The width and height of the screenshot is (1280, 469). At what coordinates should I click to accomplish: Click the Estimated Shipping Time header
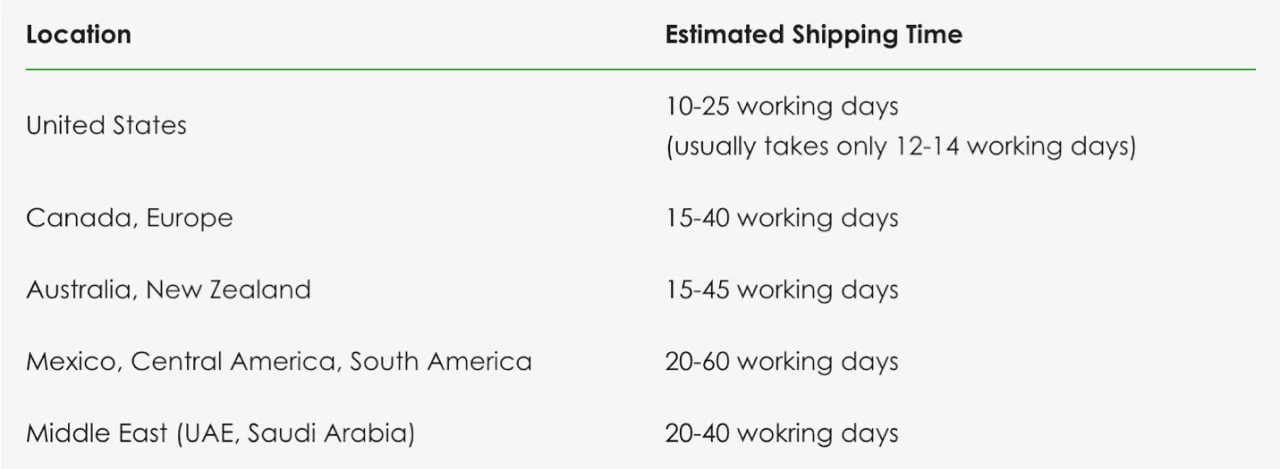813,35
